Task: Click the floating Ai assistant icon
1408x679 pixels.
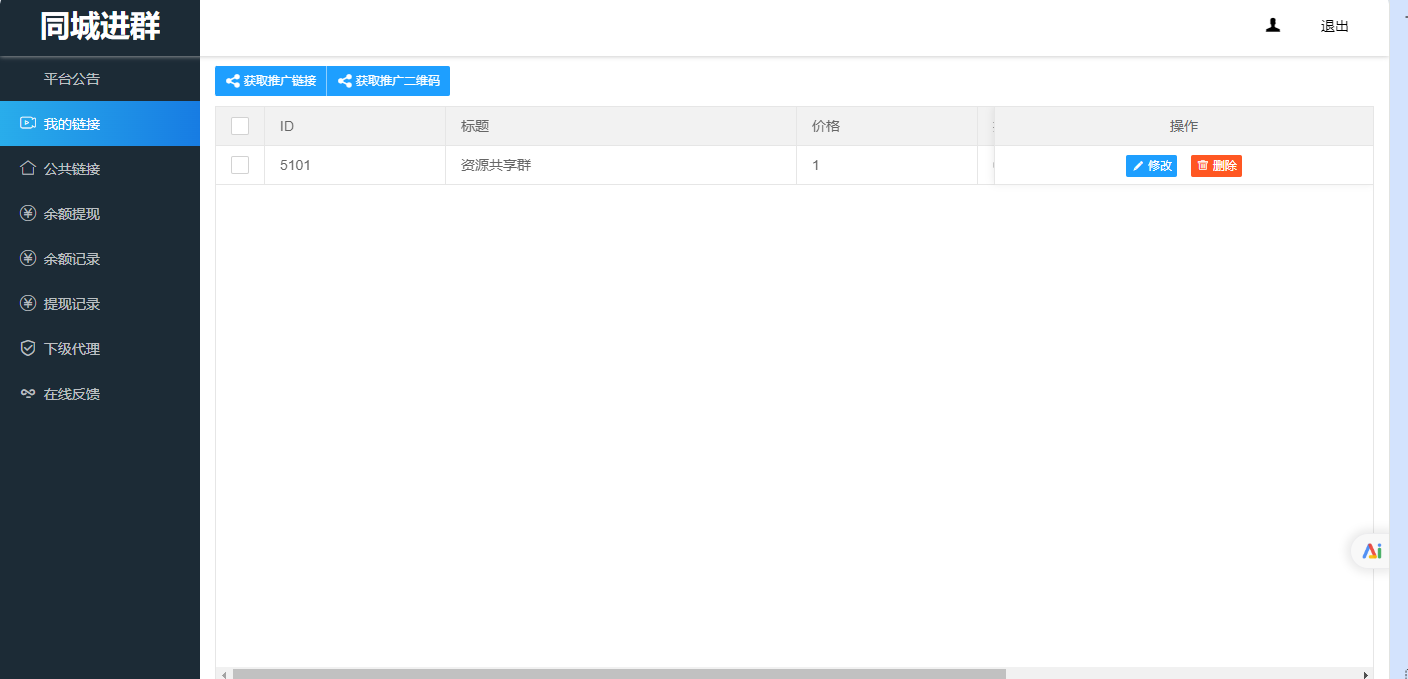Action: 1371,550
